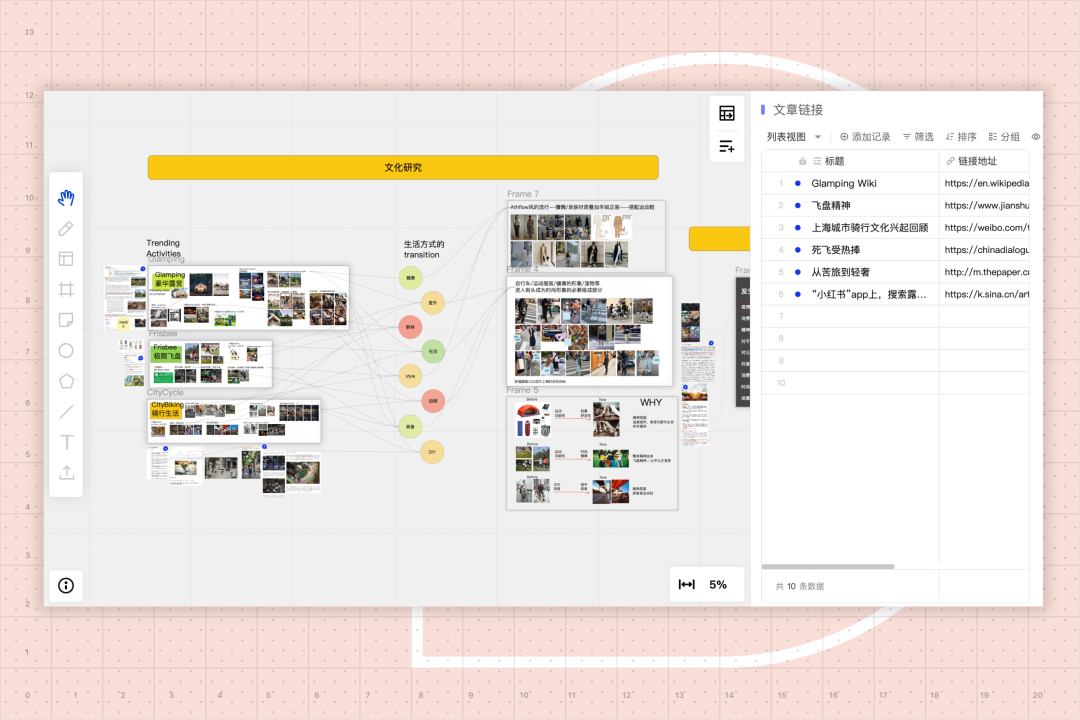Open the 列表视图 view dropdown

[793, 136]
